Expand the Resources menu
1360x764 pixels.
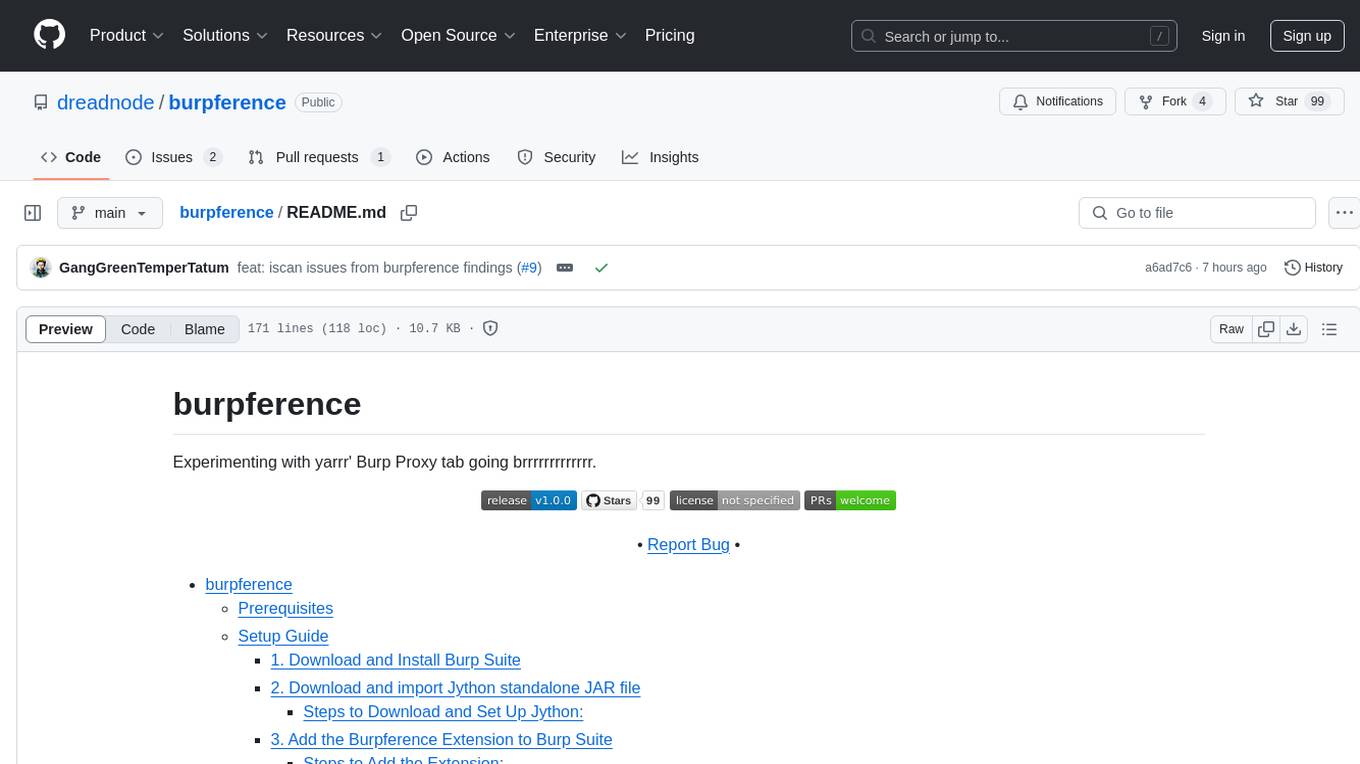click(x=334, y=35)
